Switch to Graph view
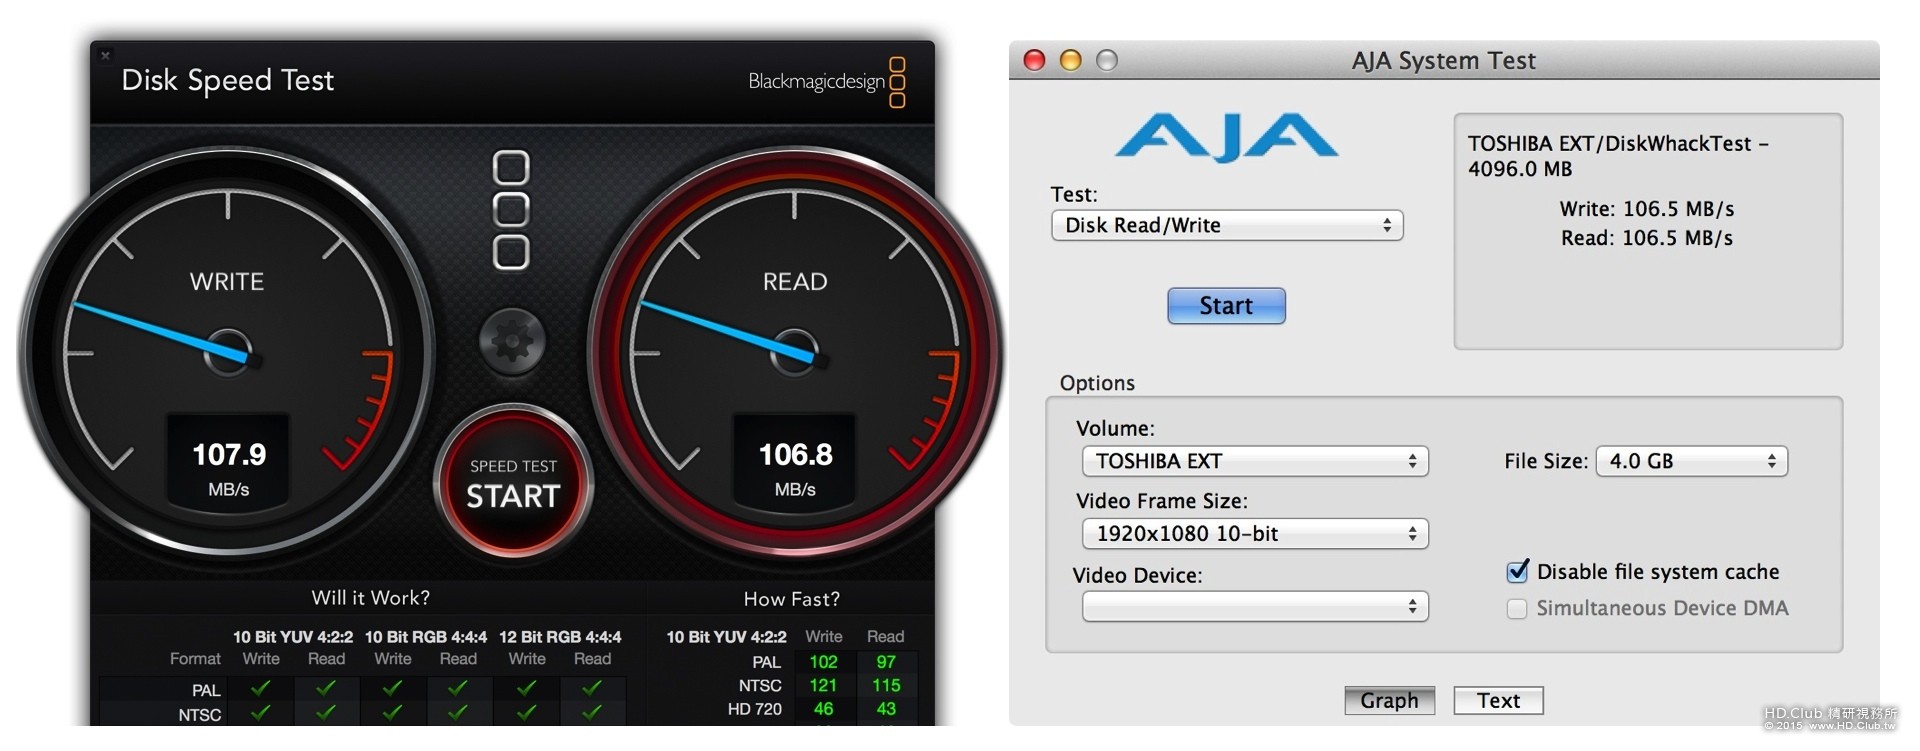Viewport: 1920px width, 751px height. pos(1389,700)
